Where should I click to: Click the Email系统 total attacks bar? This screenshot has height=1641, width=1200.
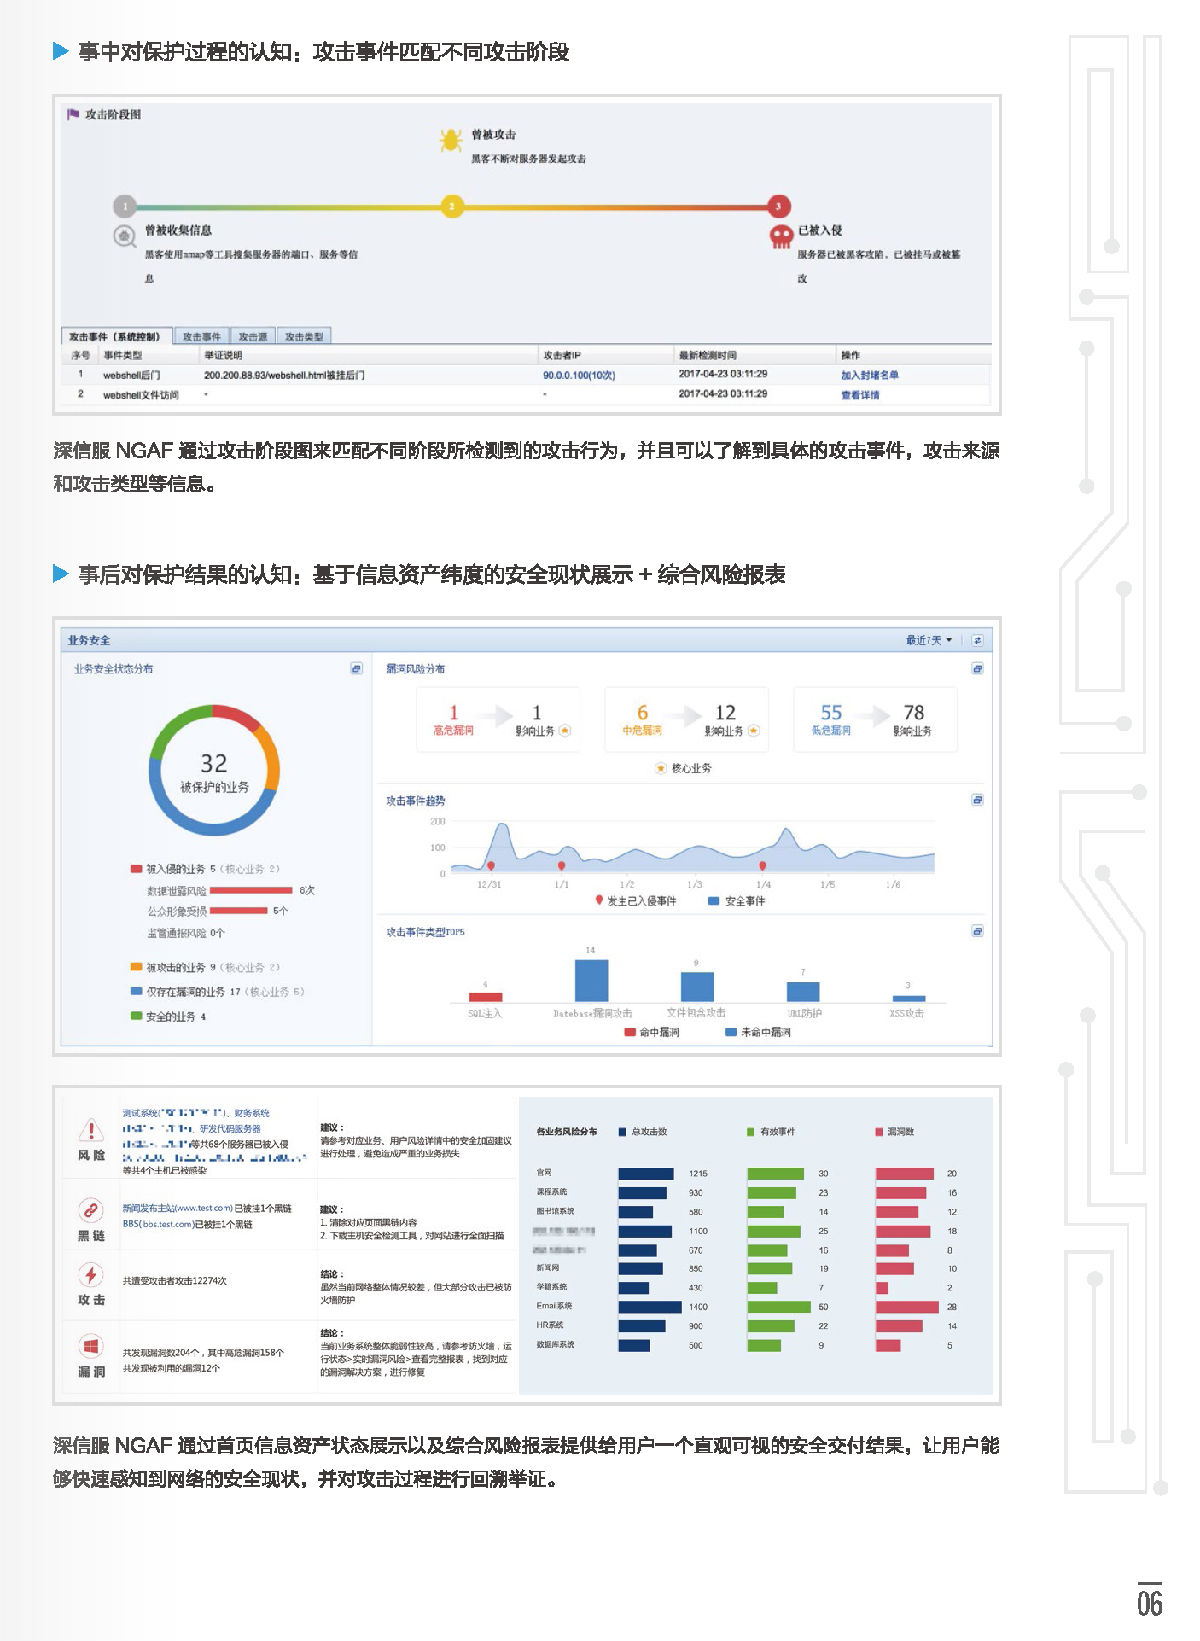point(650,1307)
